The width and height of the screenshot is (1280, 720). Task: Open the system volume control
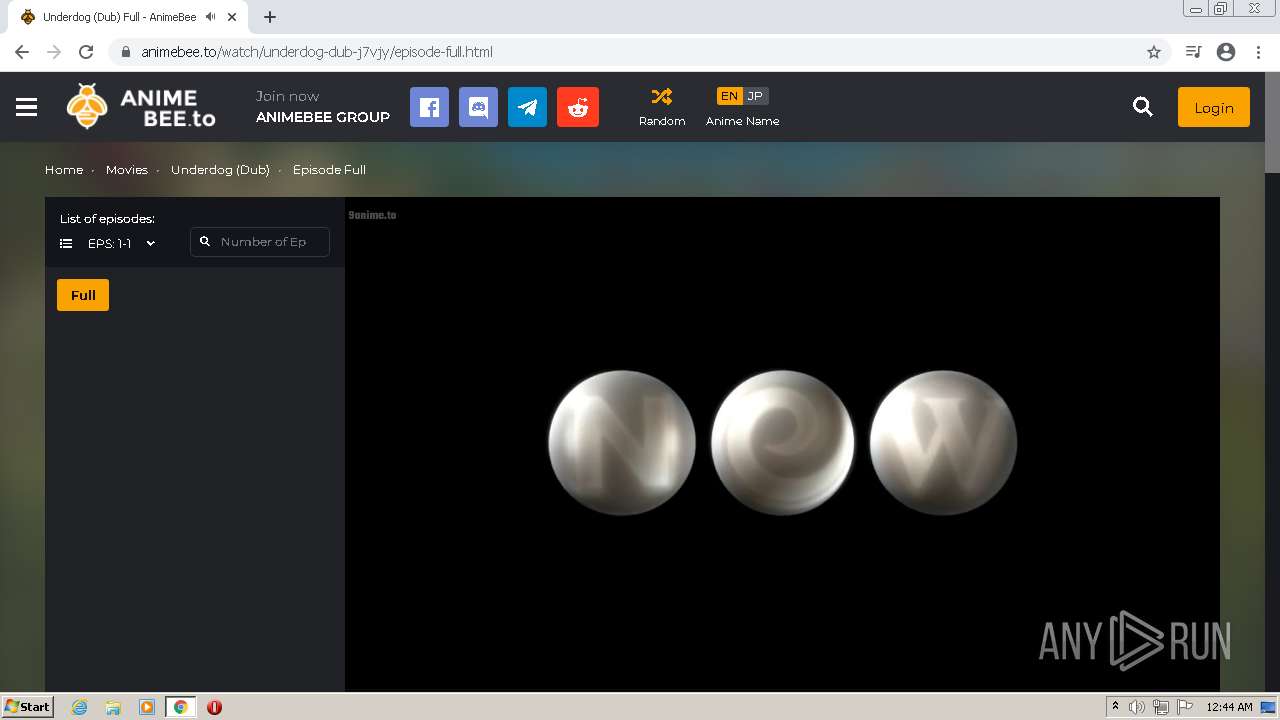pyautogui.click(x=1137, y=707)
